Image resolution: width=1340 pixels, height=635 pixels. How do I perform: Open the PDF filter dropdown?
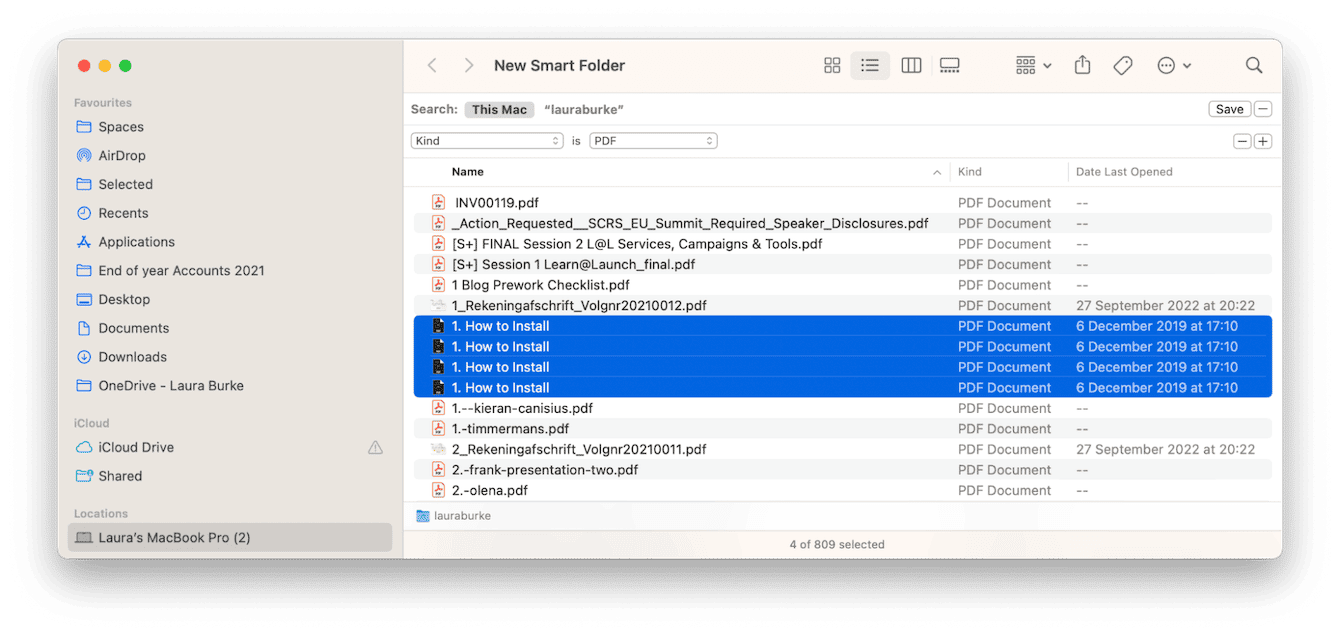click(x=653, y=140)
